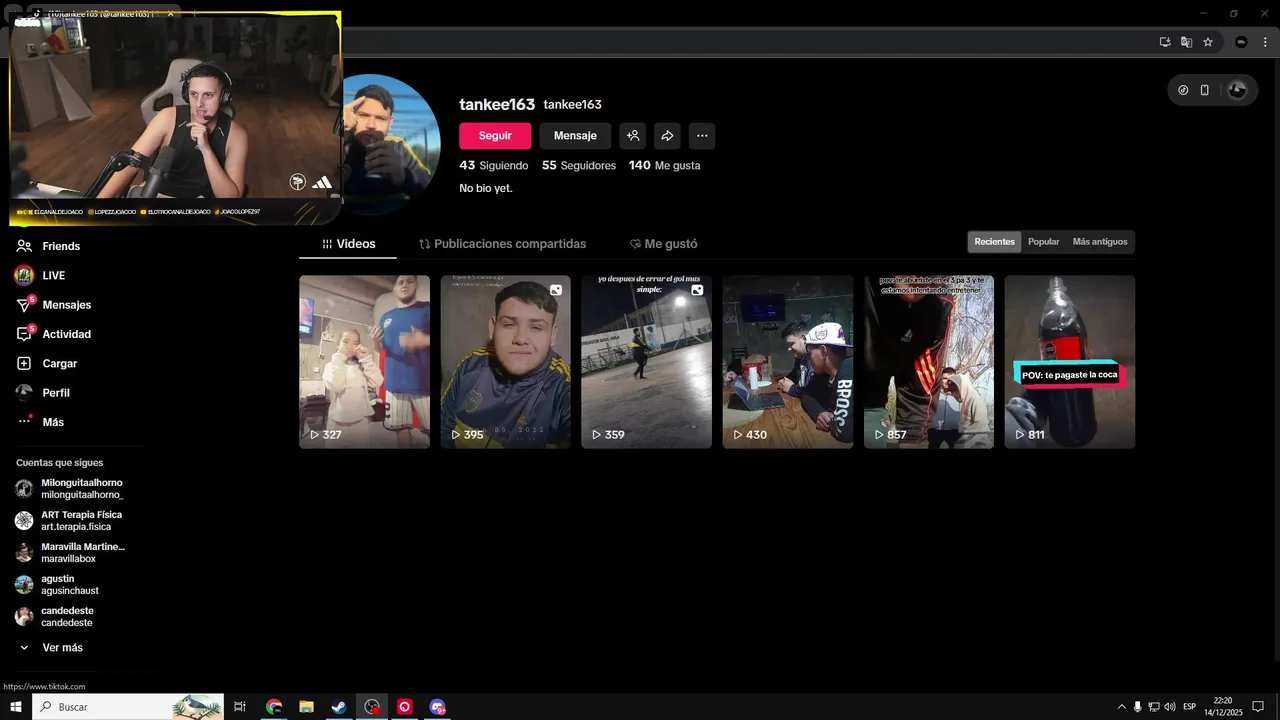Open the ESP language indicator
This screenshot has height=720, width=1280.
1189,707
